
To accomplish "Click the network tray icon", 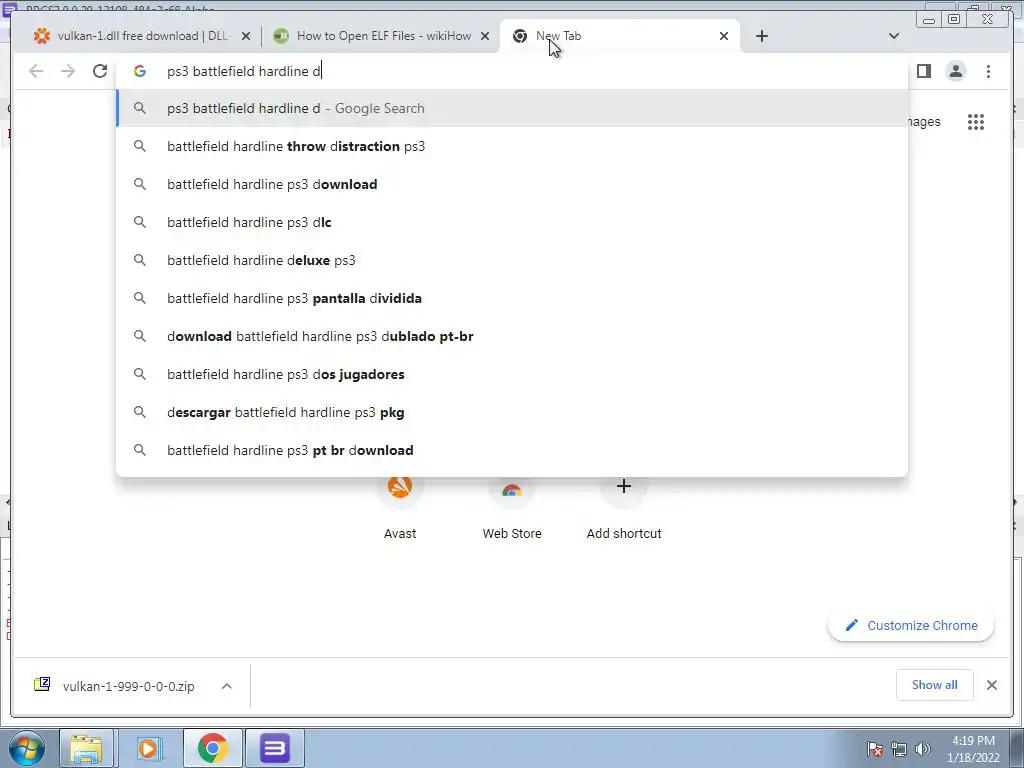I will point(899,749).
